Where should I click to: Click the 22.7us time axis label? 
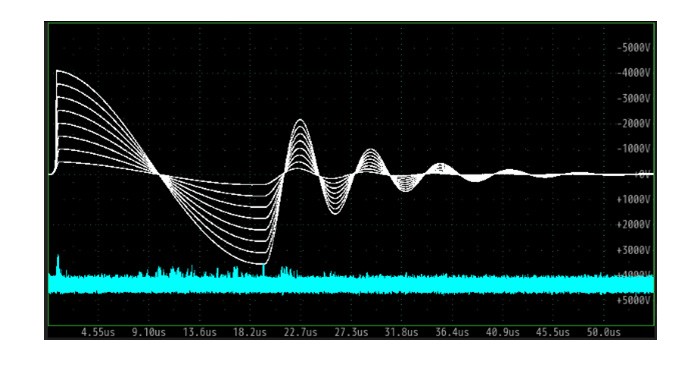pyautogui.click(x=300, y=332)
